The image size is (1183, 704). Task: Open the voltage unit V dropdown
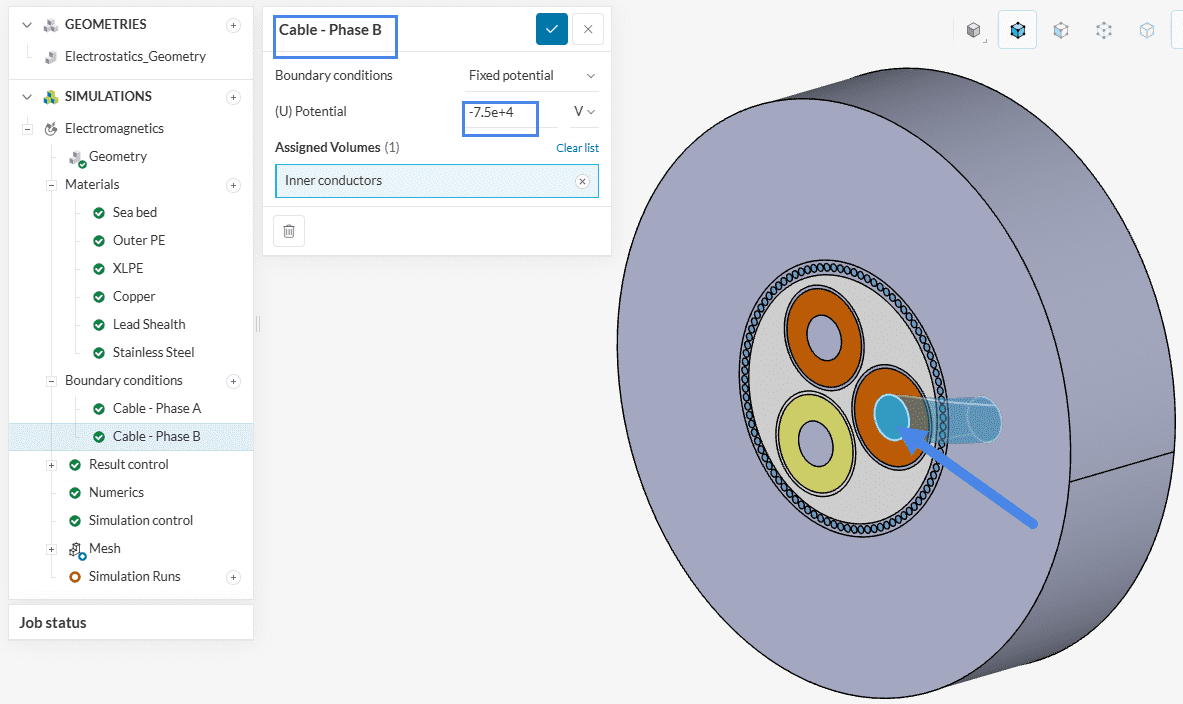(x=584, y=112)
